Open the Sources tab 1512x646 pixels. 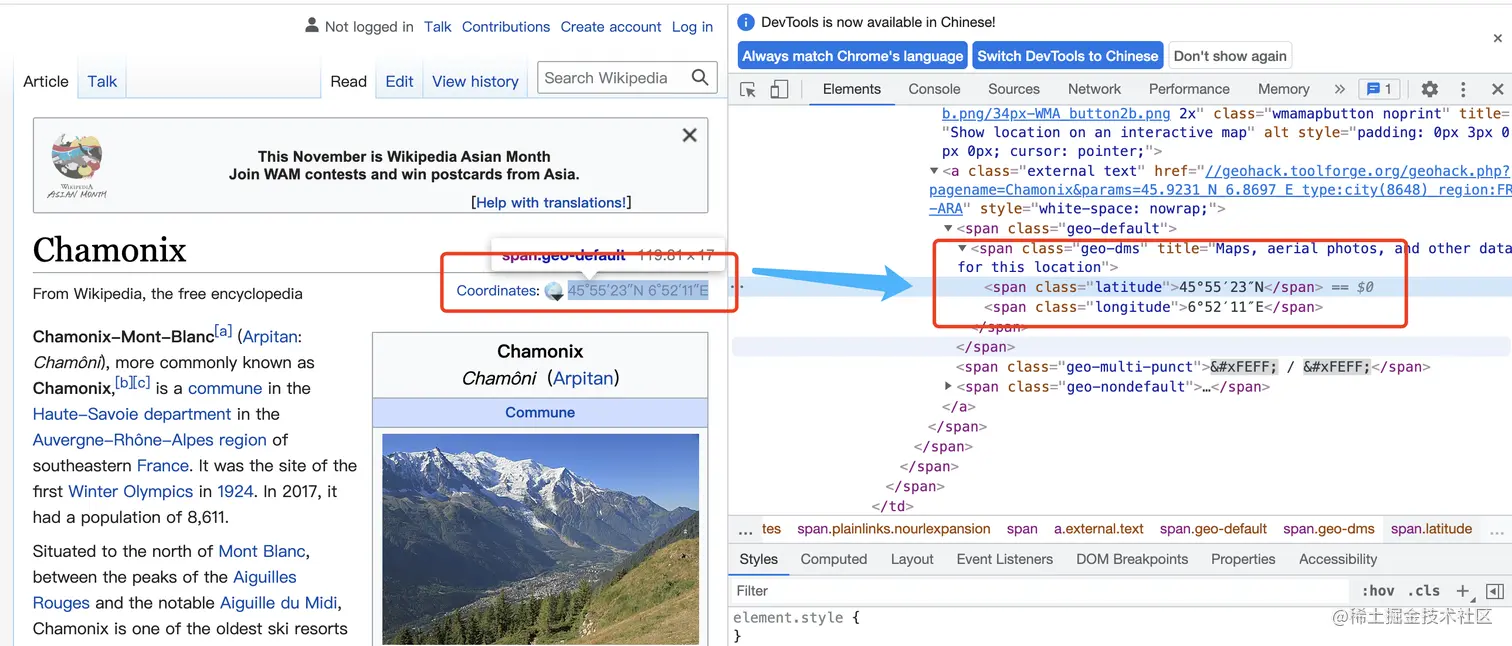click(1014, 89)
